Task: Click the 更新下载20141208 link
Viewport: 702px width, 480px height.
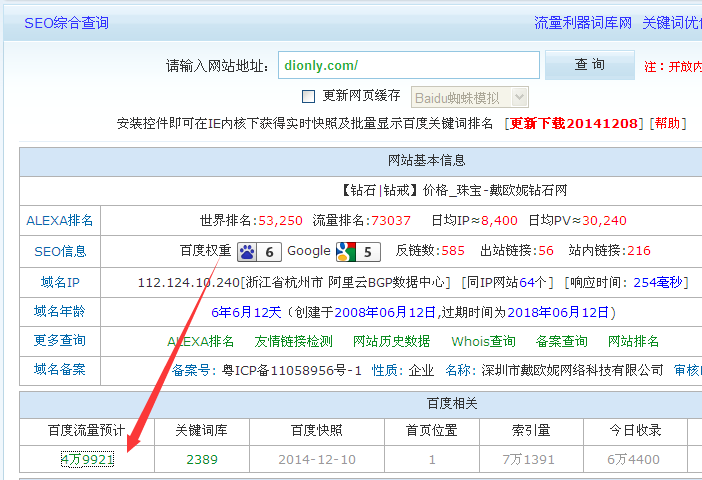Action: point(574,123)
